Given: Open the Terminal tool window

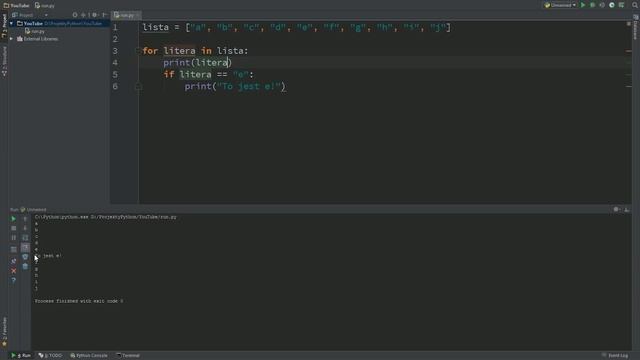Looking at the screenshot, I should pyautogui.click(x=128, y=356).
